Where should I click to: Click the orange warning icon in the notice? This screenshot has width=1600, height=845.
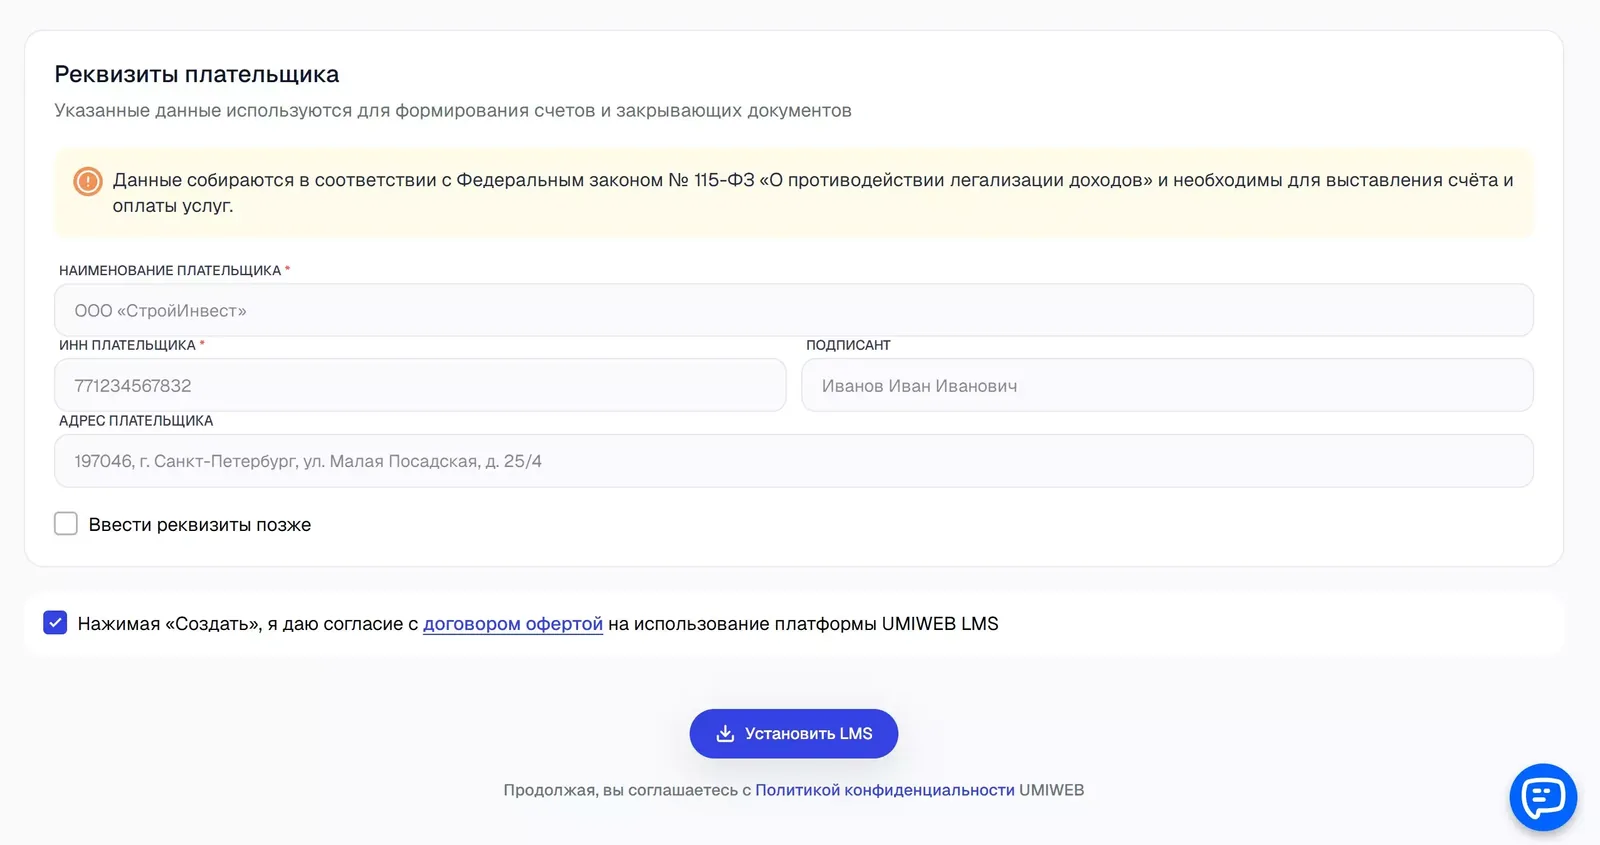88,181
